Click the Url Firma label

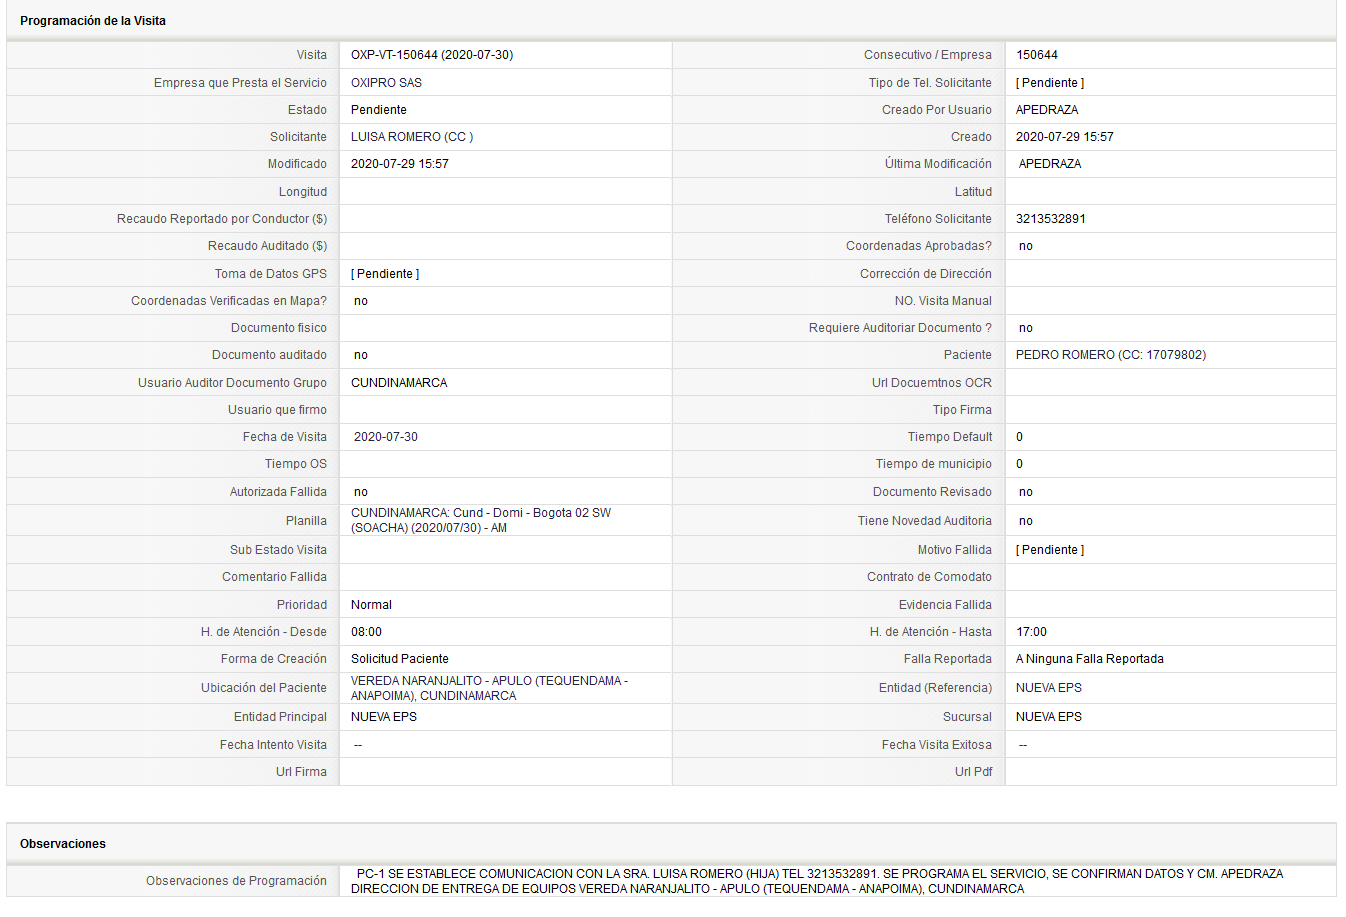pyautogui.click(x=301, y=772)
